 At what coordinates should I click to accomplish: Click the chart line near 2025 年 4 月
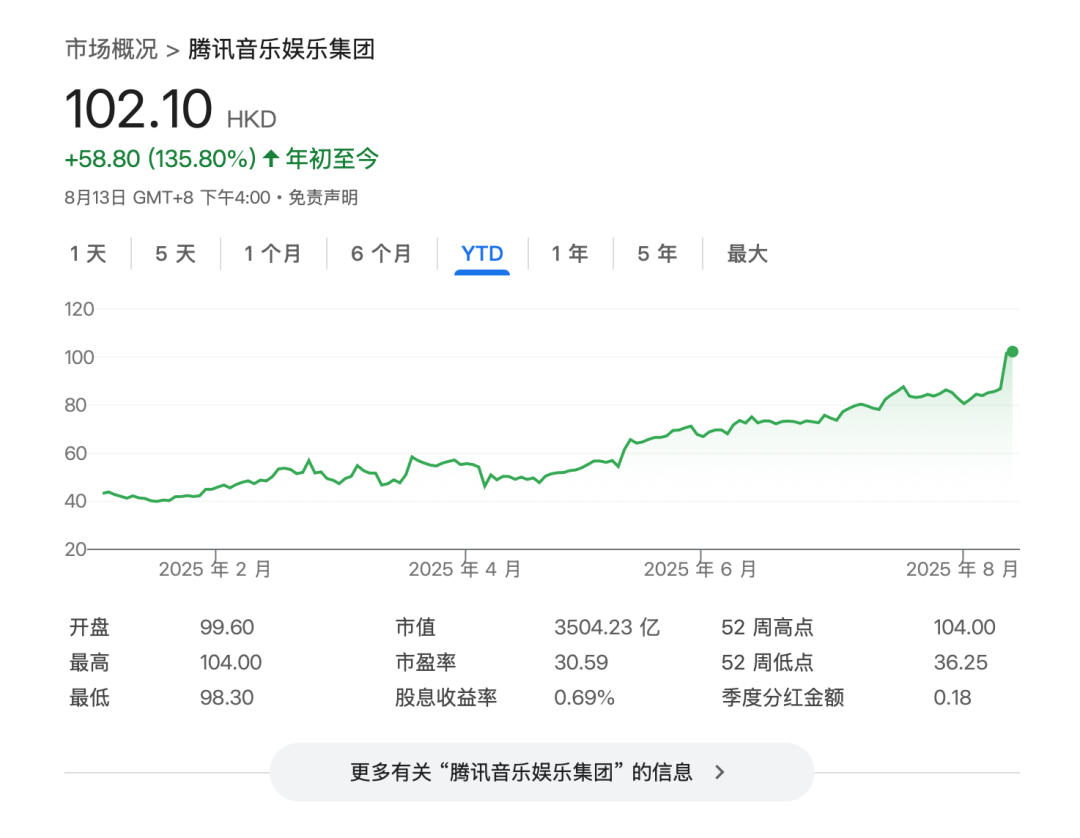(x=466, y=465)
